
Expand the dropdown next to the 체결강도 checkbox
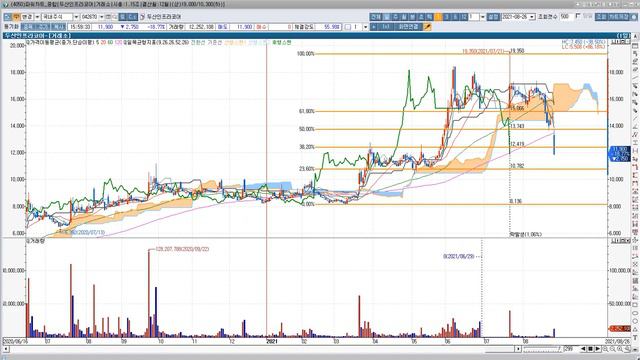[x=365, y=27]
